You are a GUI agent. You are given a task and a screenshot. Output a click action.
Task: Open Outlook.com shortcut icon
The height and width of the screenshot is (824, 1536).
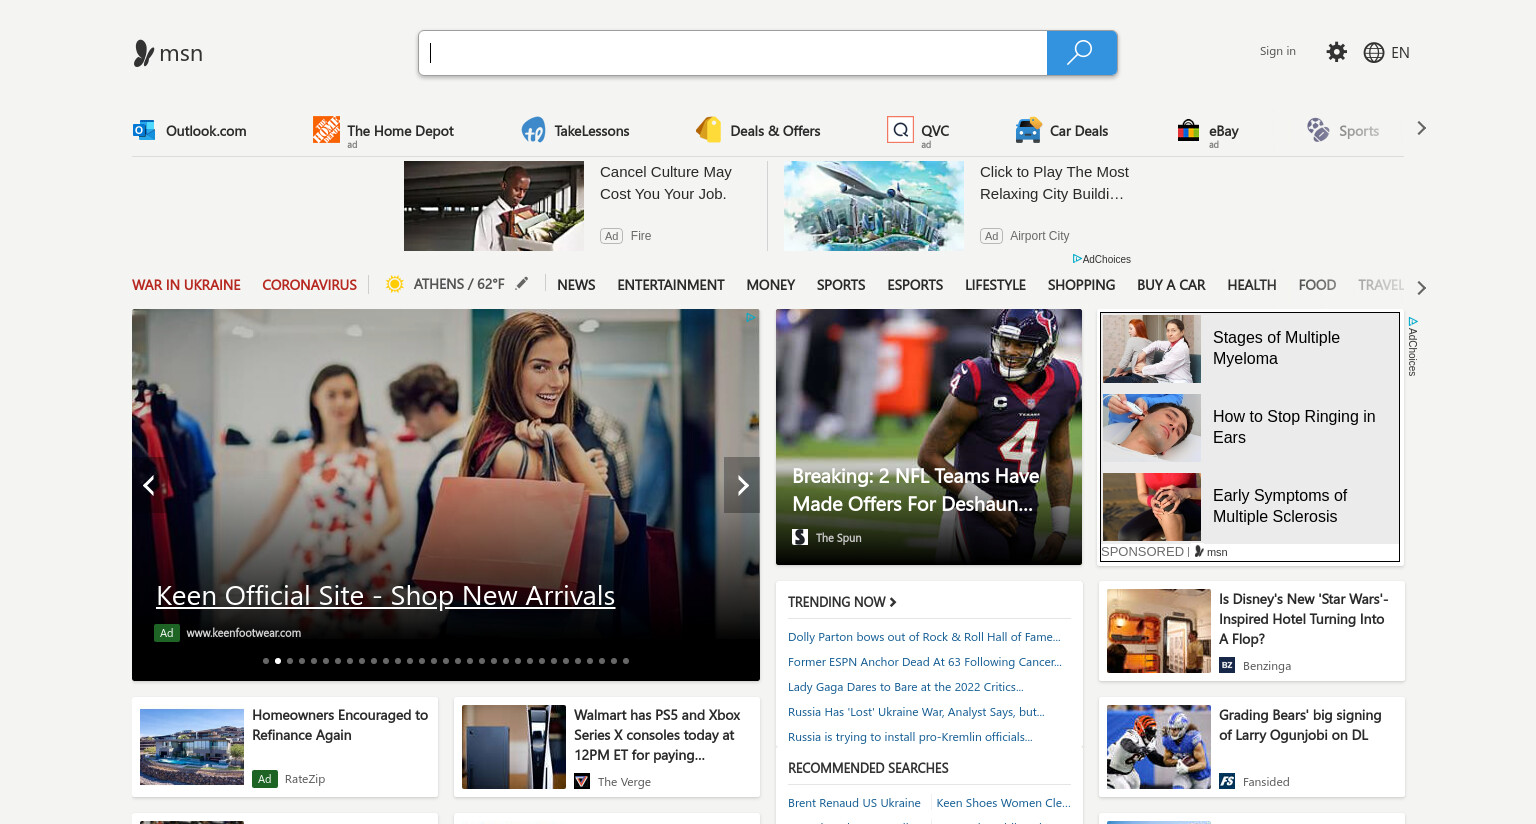tap(144, 130)
